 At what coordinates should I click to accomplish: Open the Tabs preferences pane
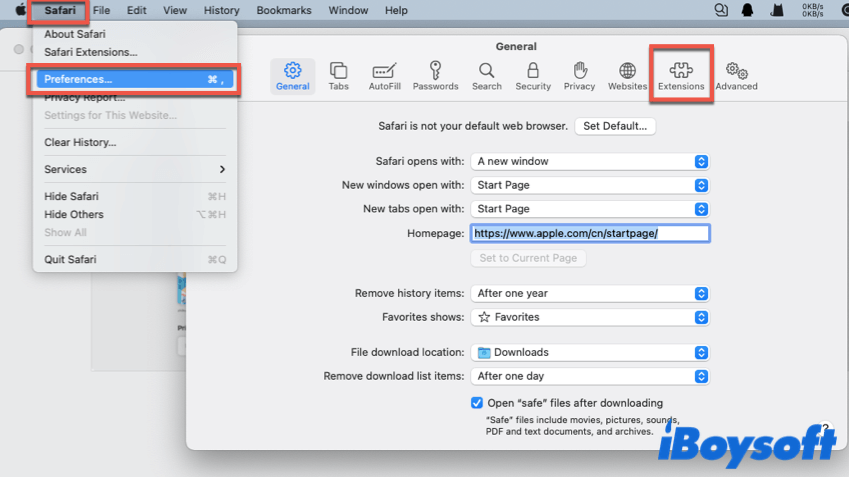(x=339, y=76)
